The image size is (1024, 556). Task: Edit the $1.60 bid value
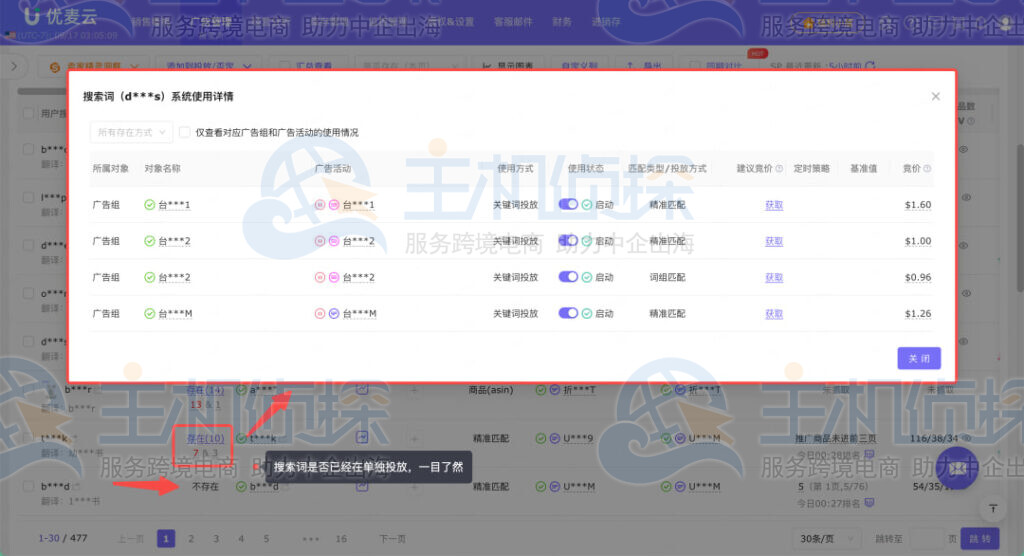click(x=918, y=205)
